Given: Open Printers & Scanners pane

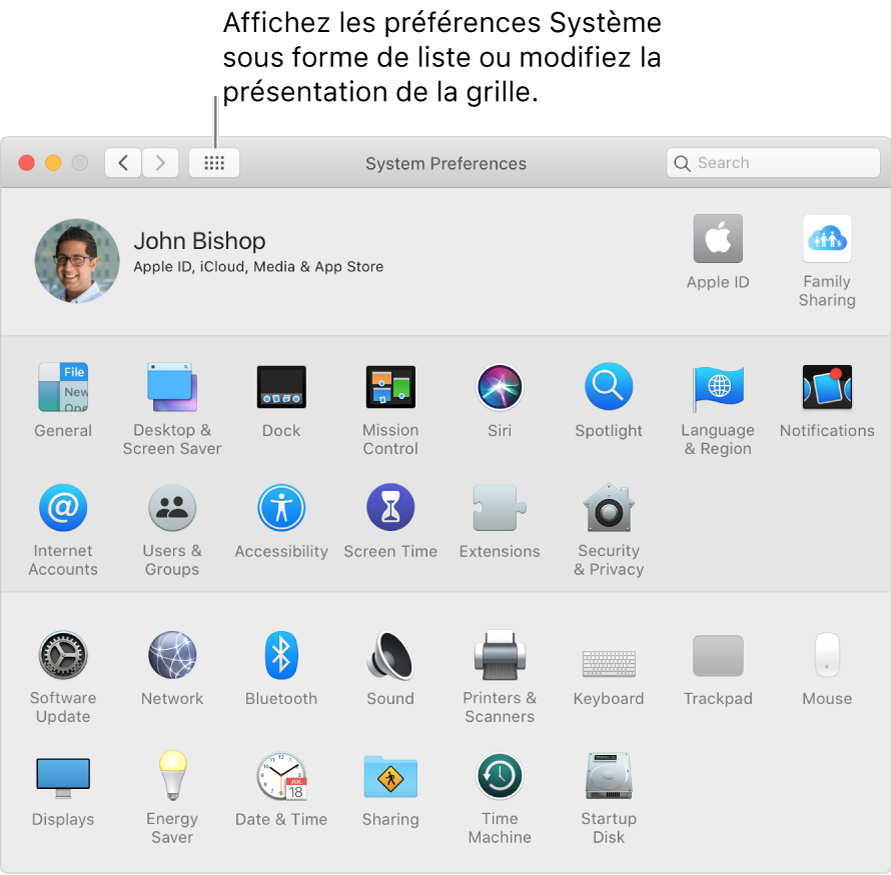Looking at the screenshot, I should point(499,655).
